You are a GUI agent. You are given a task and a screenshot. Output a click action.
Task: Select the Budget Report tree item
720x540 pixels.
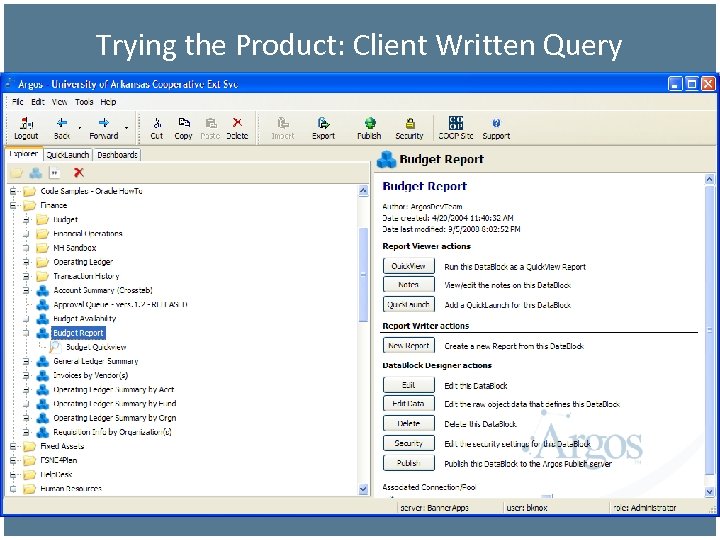[79, 333]
